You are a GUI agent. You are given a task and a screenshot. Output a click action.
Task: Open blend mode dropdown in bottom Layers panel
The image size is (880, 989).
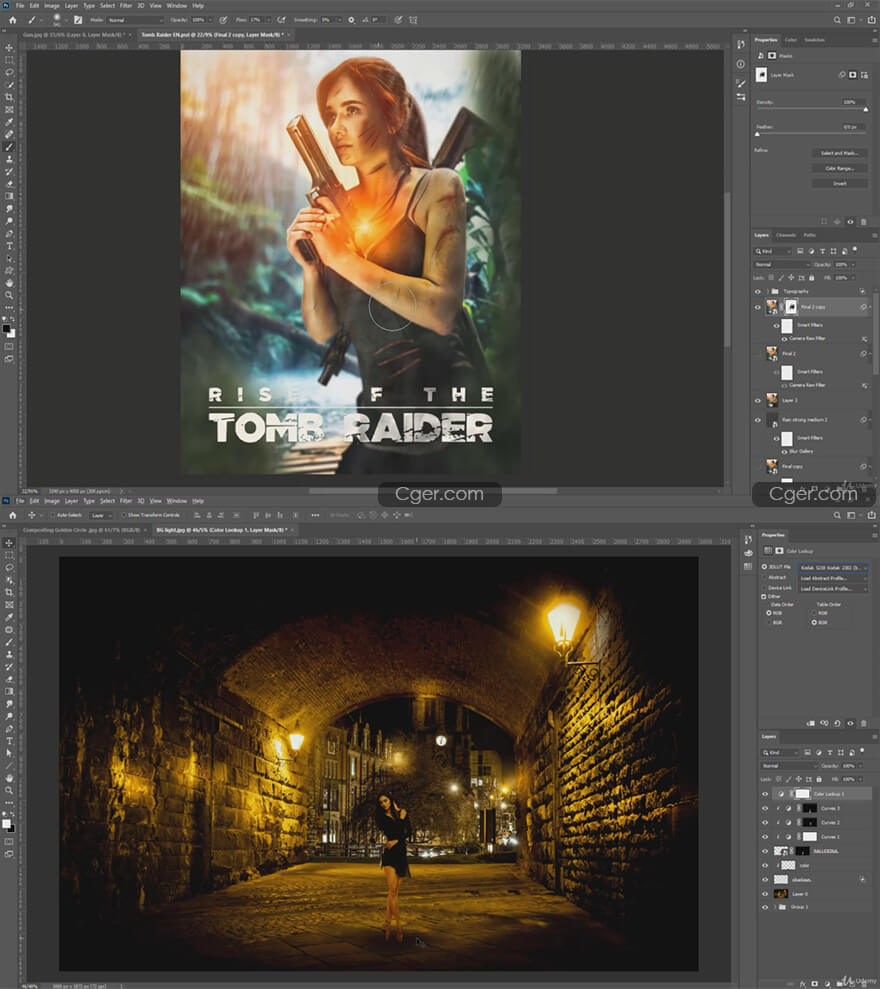tap(789, 766)
